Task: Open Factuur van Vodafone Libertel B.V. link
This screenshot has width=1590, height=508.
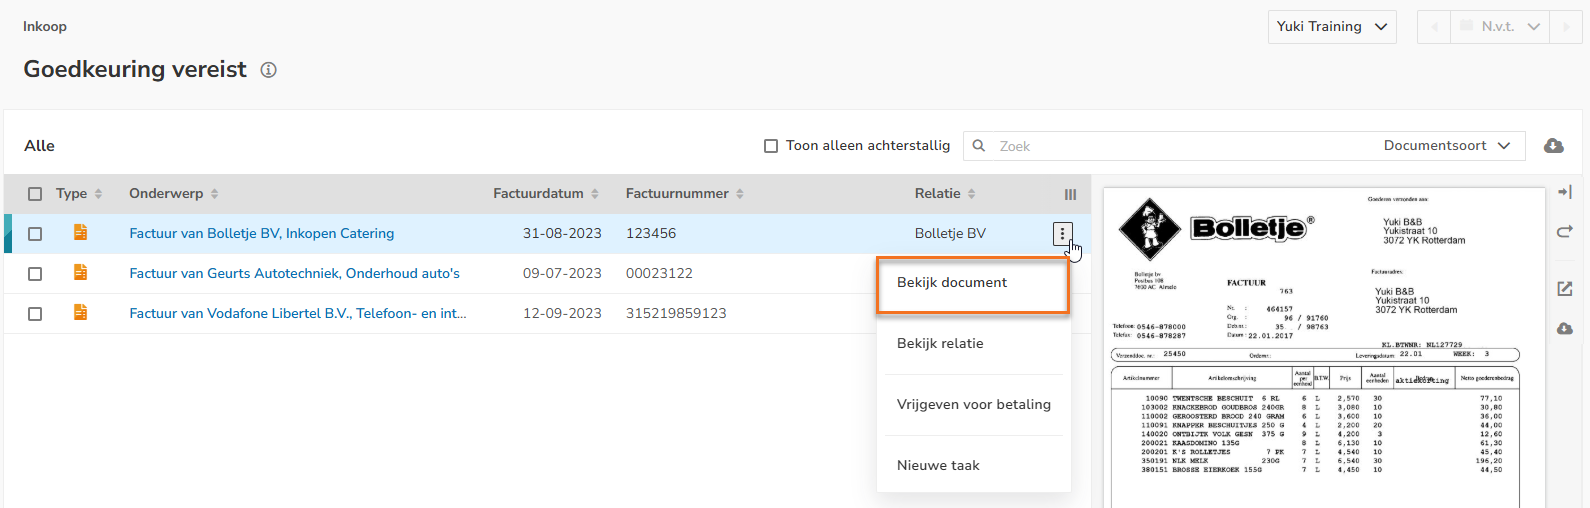Action: pos(298,314)
